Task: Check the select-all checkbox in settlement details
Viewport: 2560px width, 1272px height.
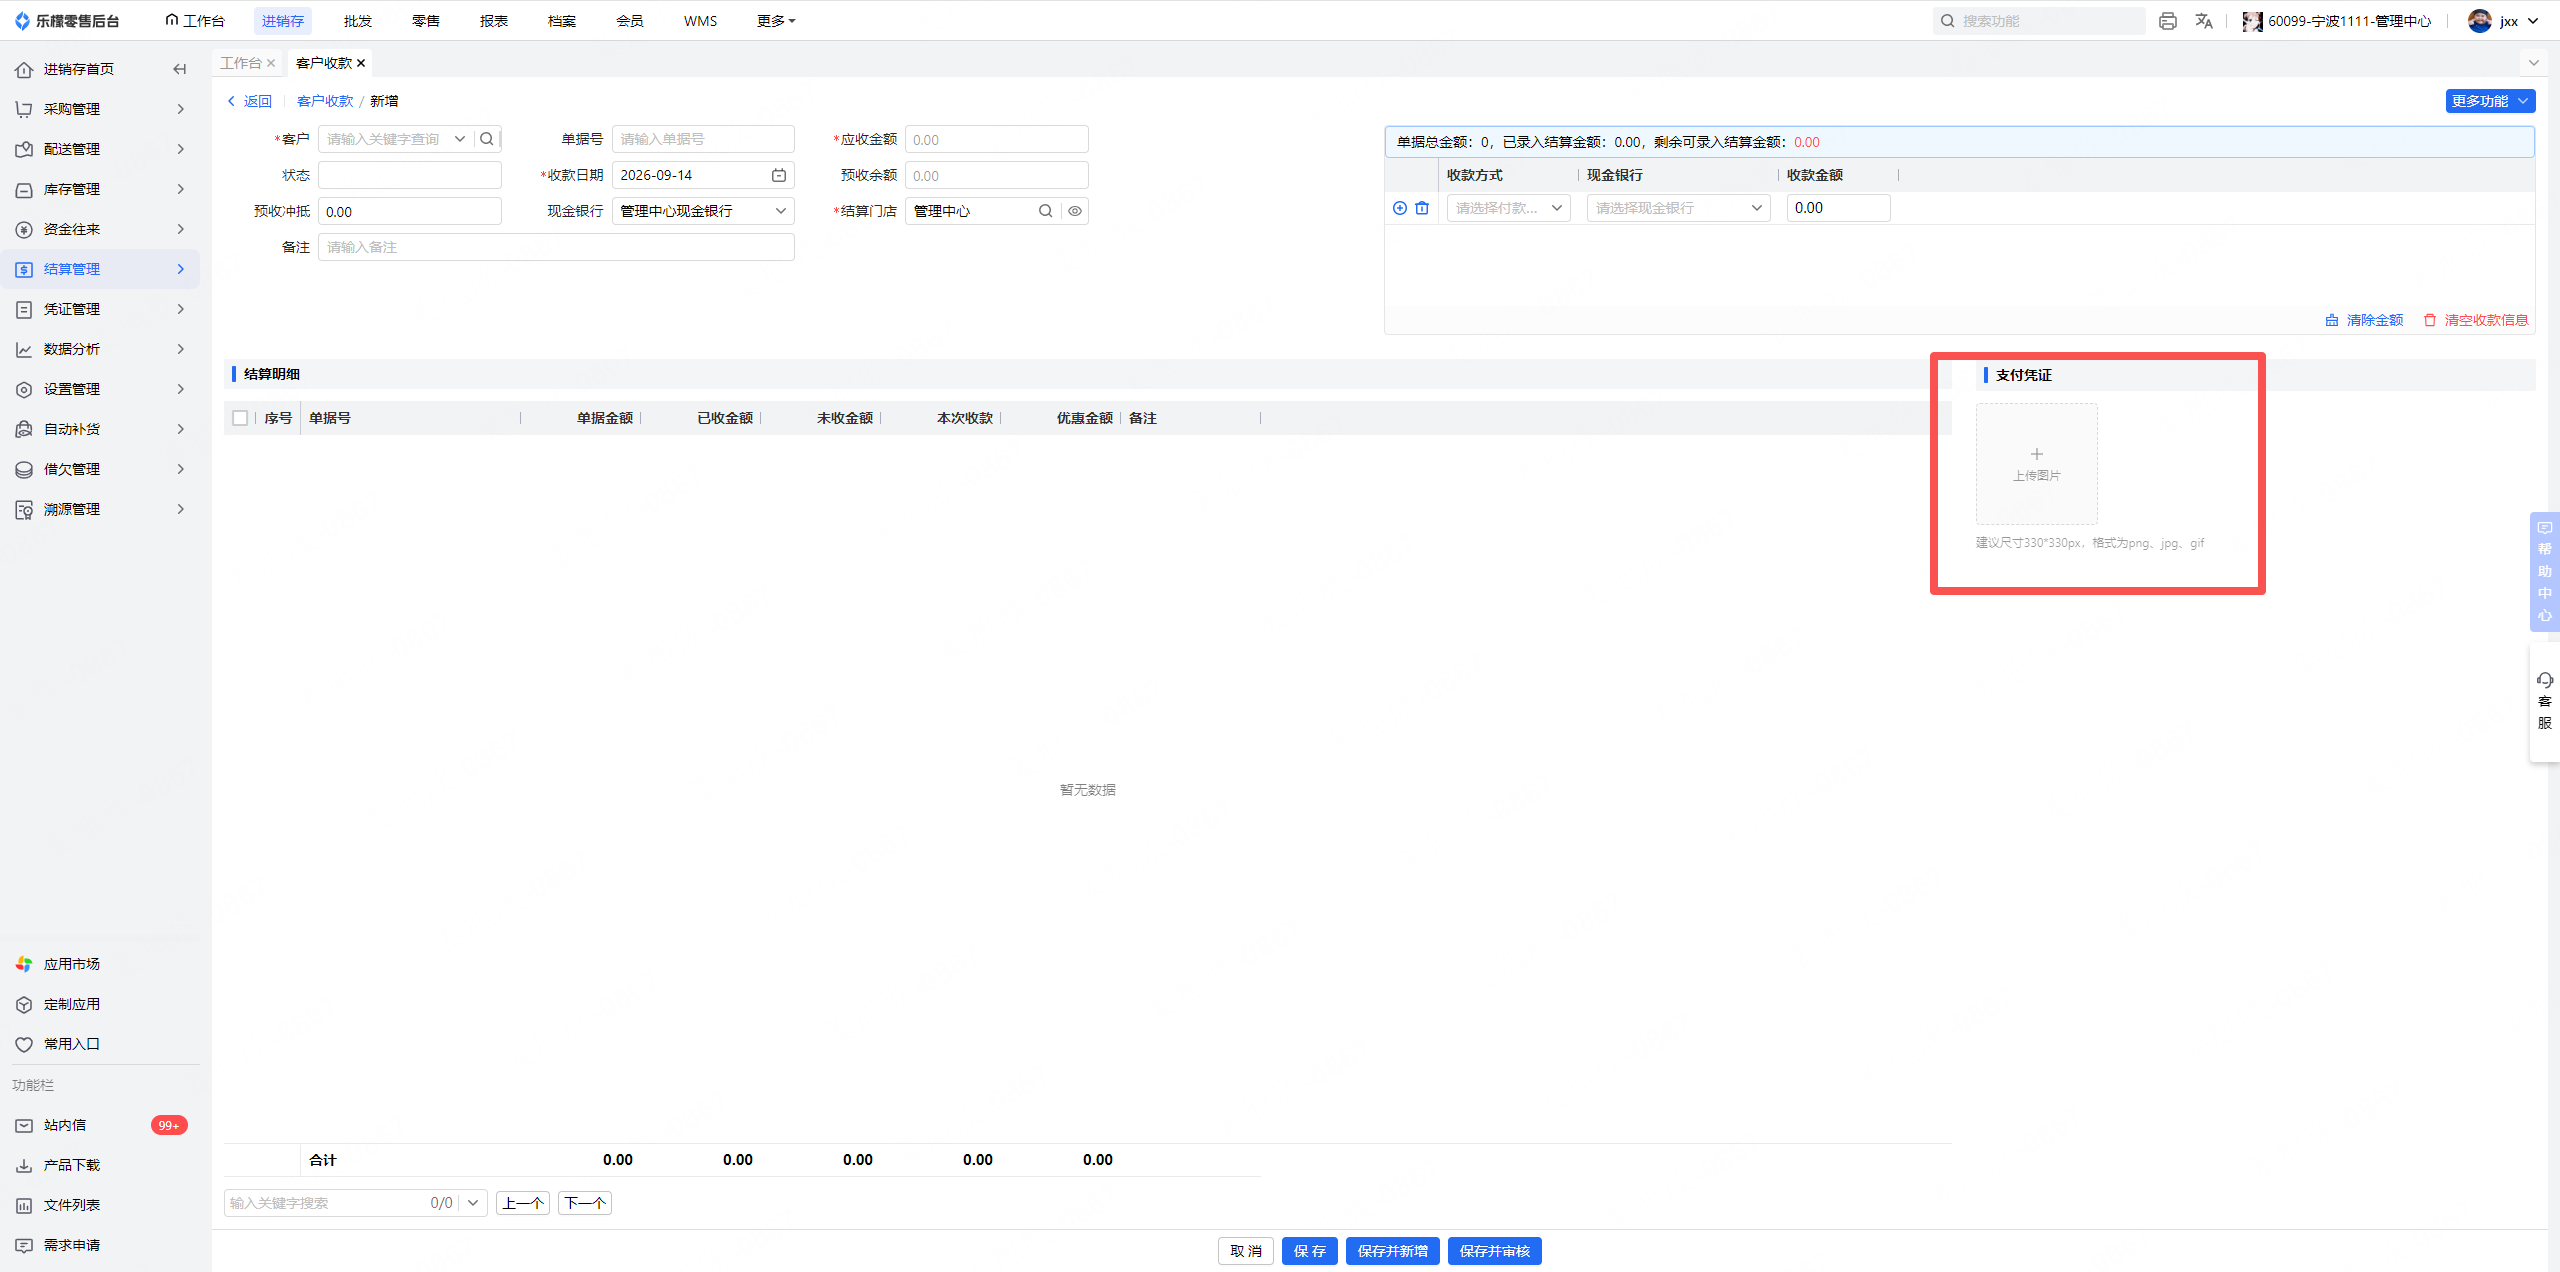Action: (x=240, y=418)
